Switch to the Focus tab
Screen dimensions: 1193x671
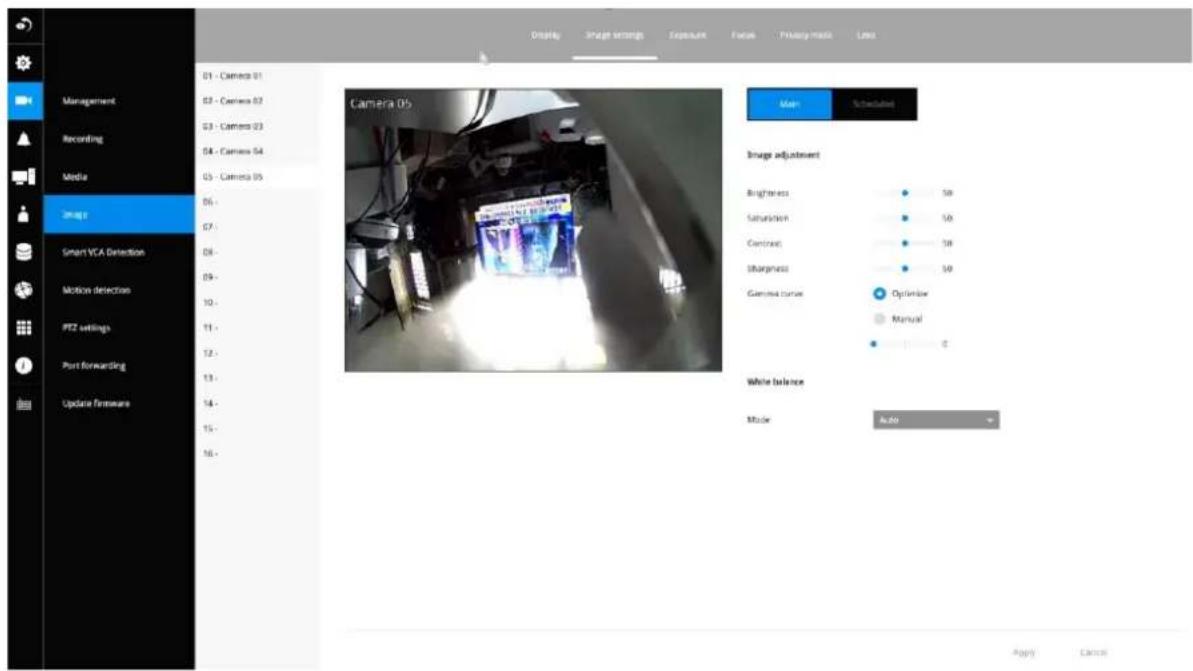[743, 35]
